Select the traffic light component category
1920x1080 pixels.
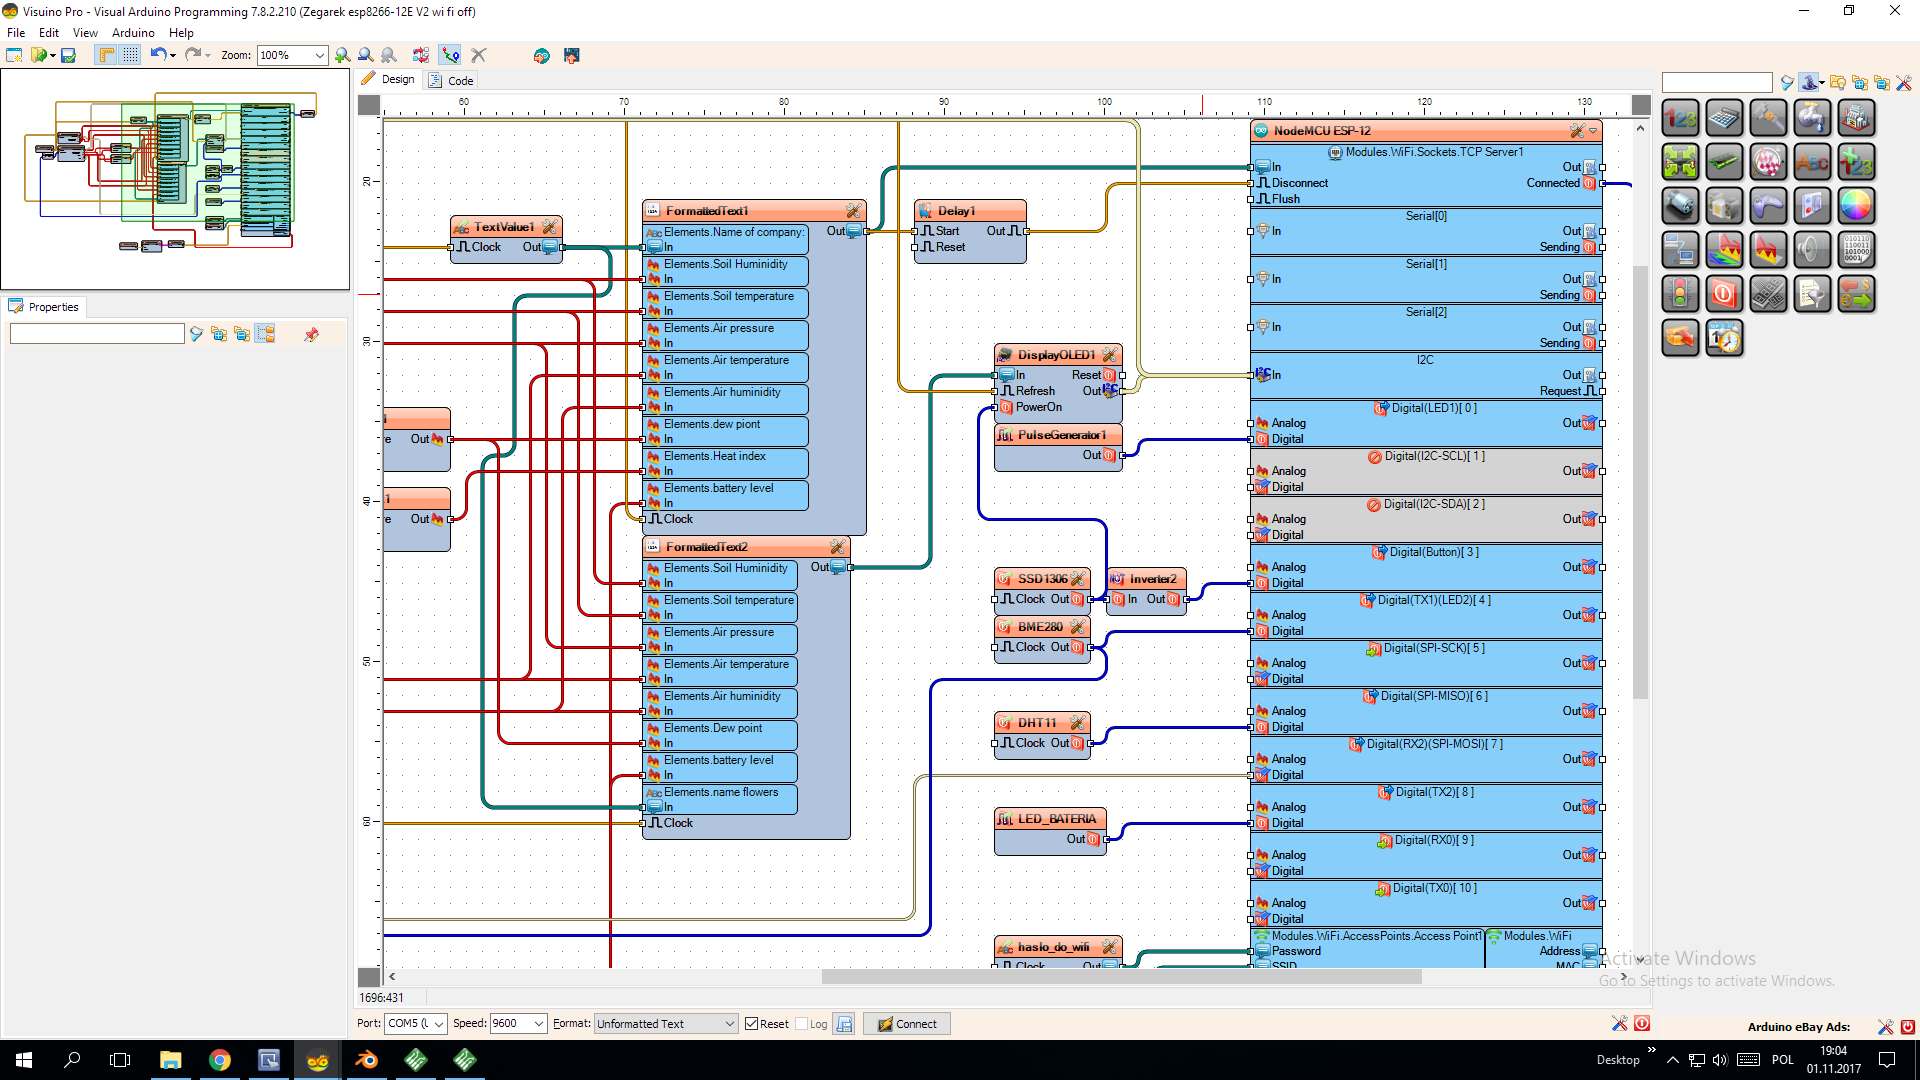point(1681,294)
